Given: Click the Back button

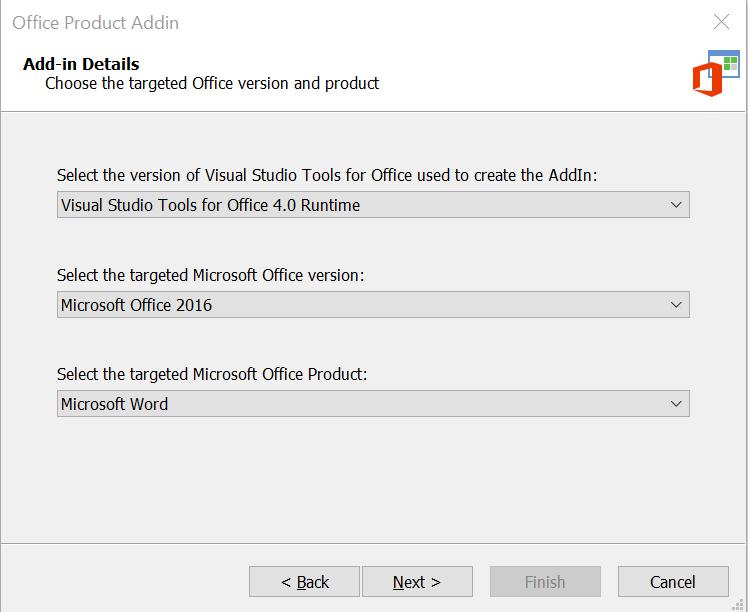Looking at the screenshot, I should pos(304,581).
